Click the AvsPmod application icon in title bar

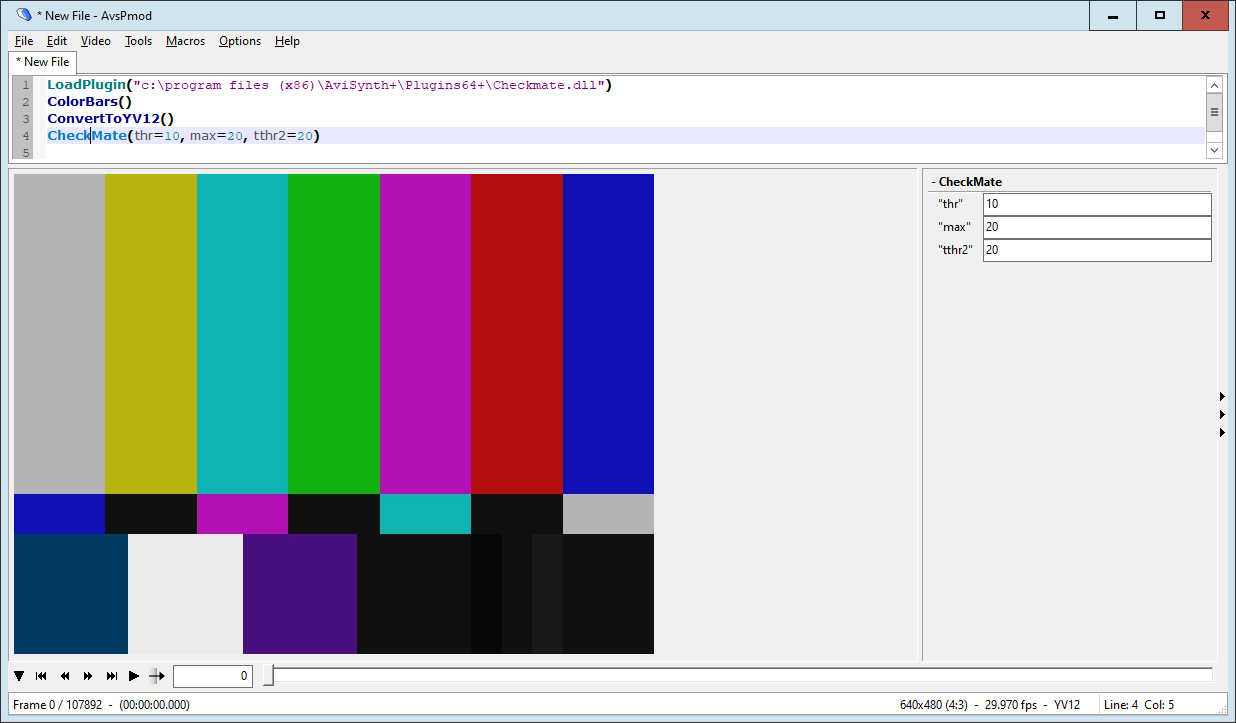point(24,15)
